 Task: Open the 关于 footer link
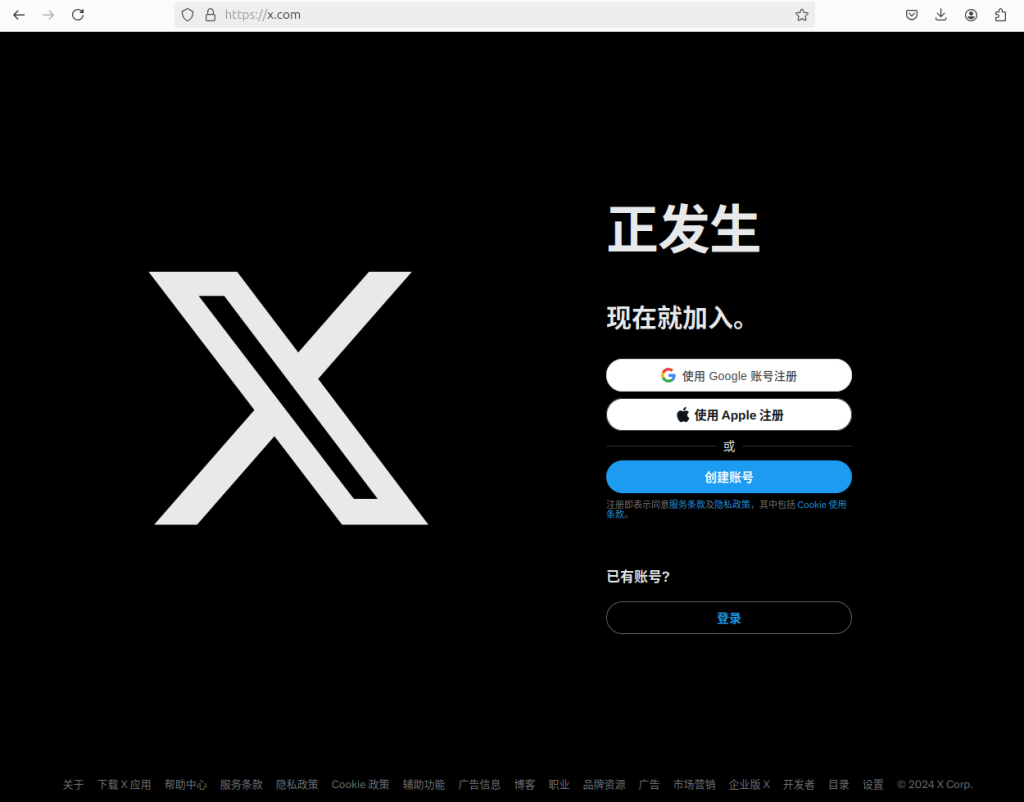click(73, 785)
